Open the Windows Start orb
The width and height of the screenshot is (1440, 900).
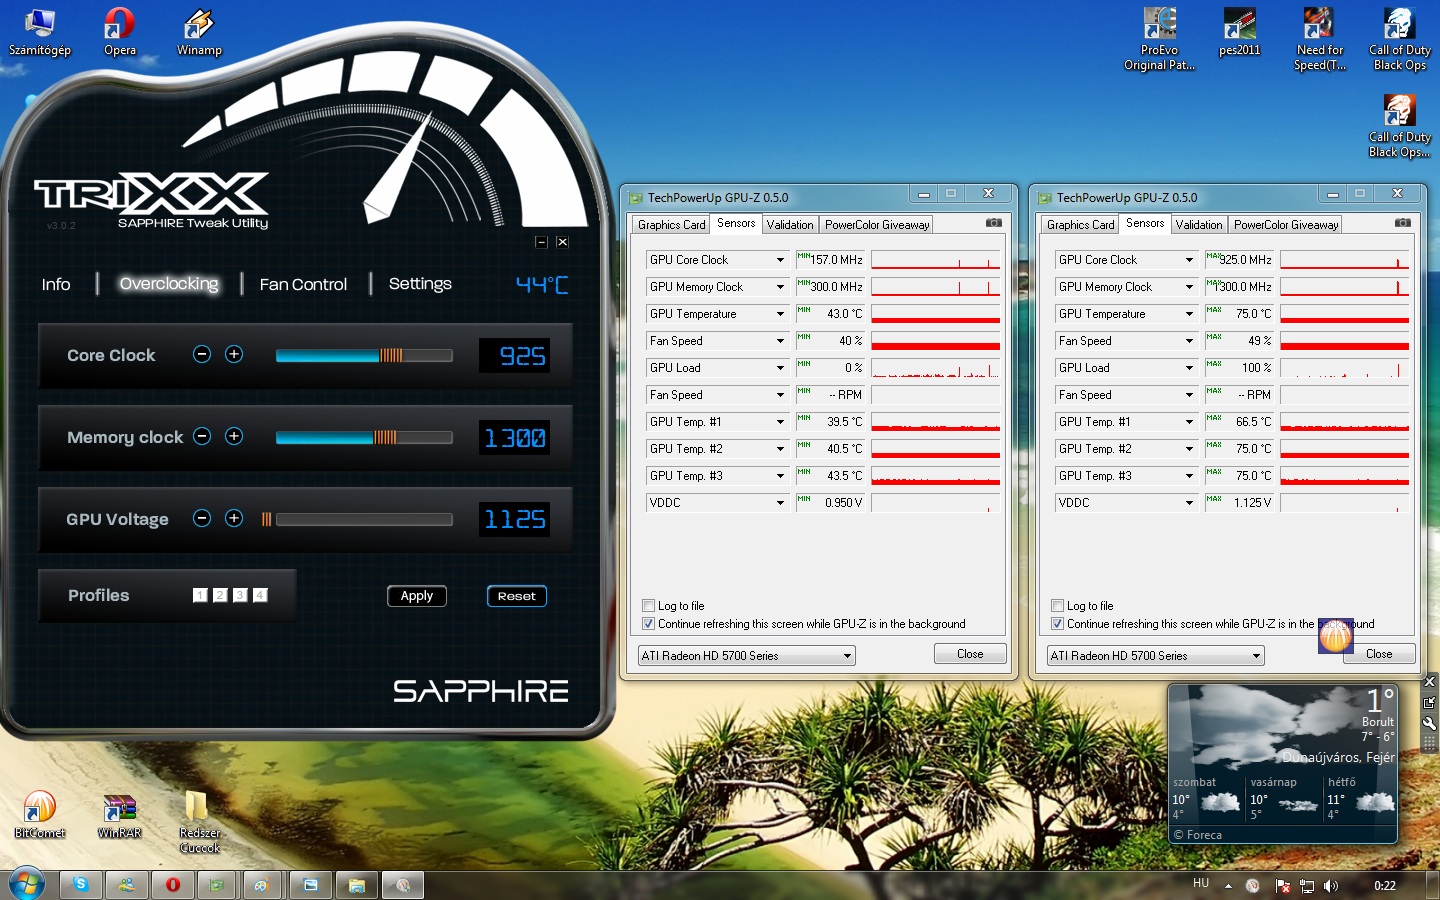pyautogui.click(x=26, y=885)
